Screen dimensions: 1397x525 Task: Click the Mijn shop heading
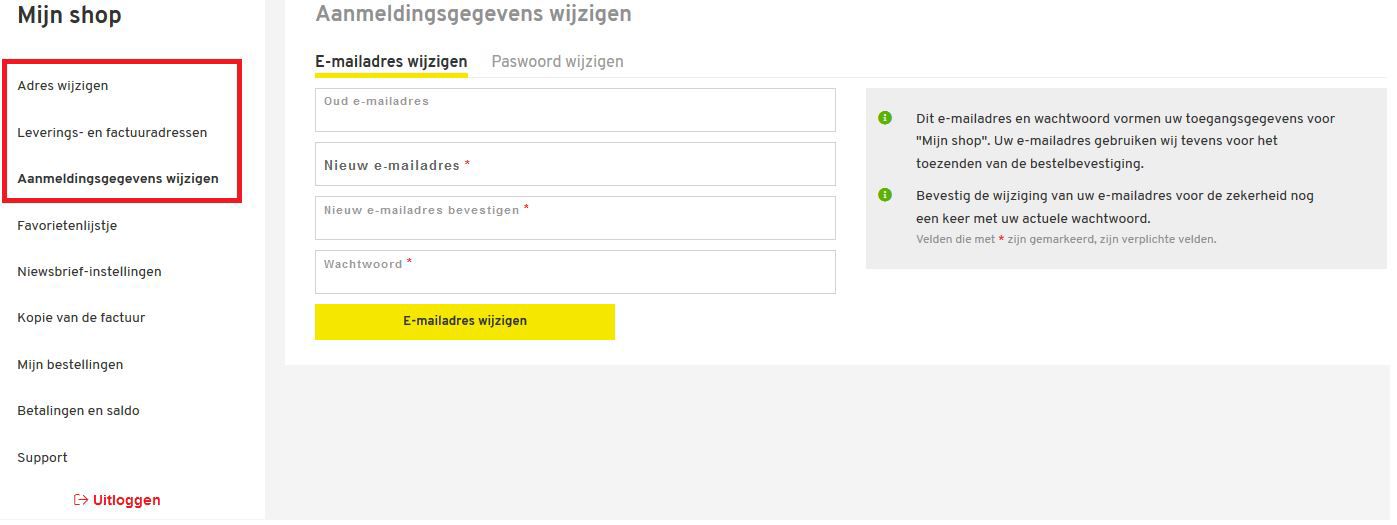(x=69, y=15)
